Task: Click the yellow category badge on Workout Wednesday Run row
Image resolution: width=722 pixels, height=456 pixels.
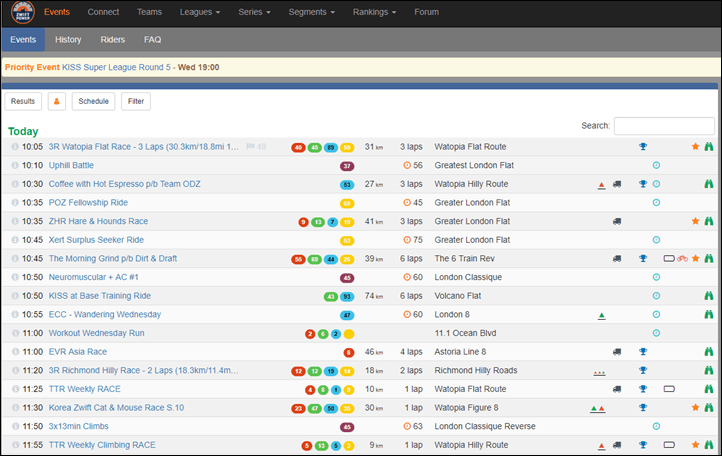Action: point(349,334)
